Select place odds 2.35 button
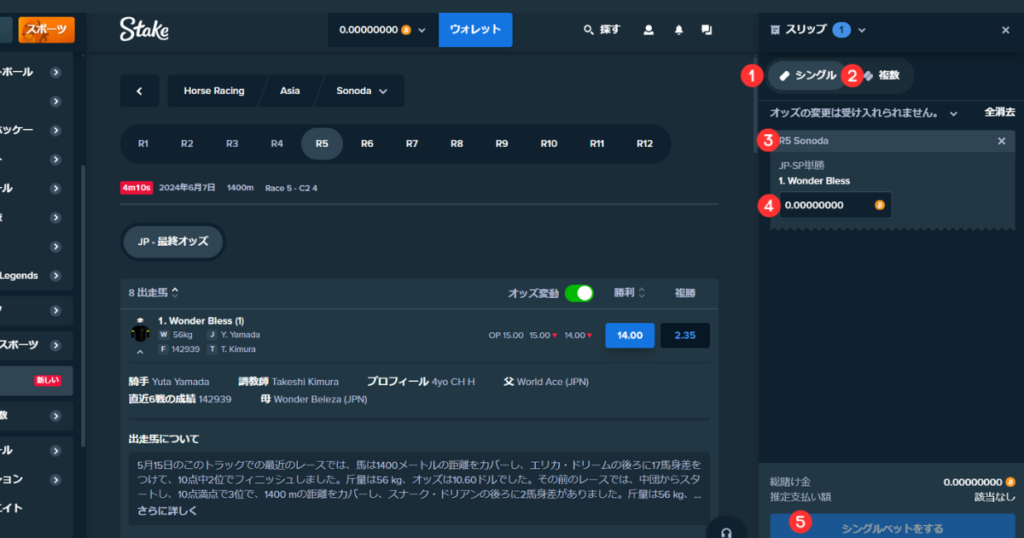 pyautogui.click(x=685, y=335)
